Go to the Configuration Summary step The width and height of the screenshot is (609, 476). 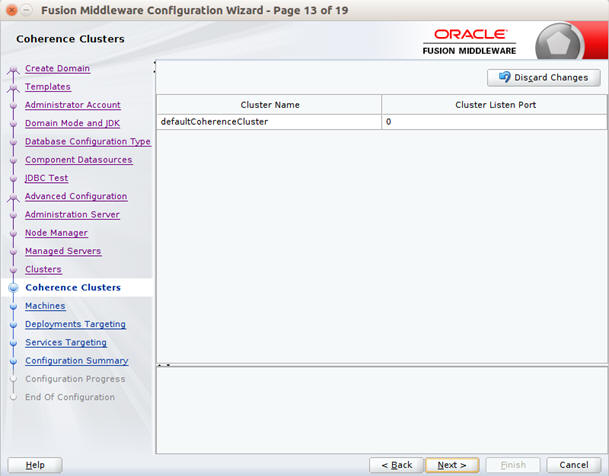77,360
